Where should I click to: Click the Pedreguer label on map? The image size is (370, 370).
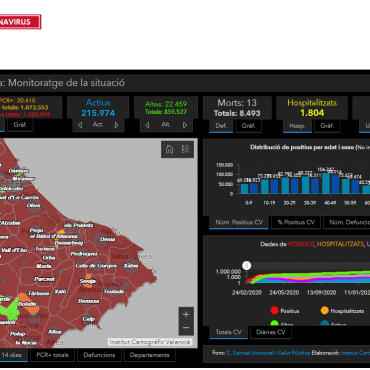pos(84,254)
